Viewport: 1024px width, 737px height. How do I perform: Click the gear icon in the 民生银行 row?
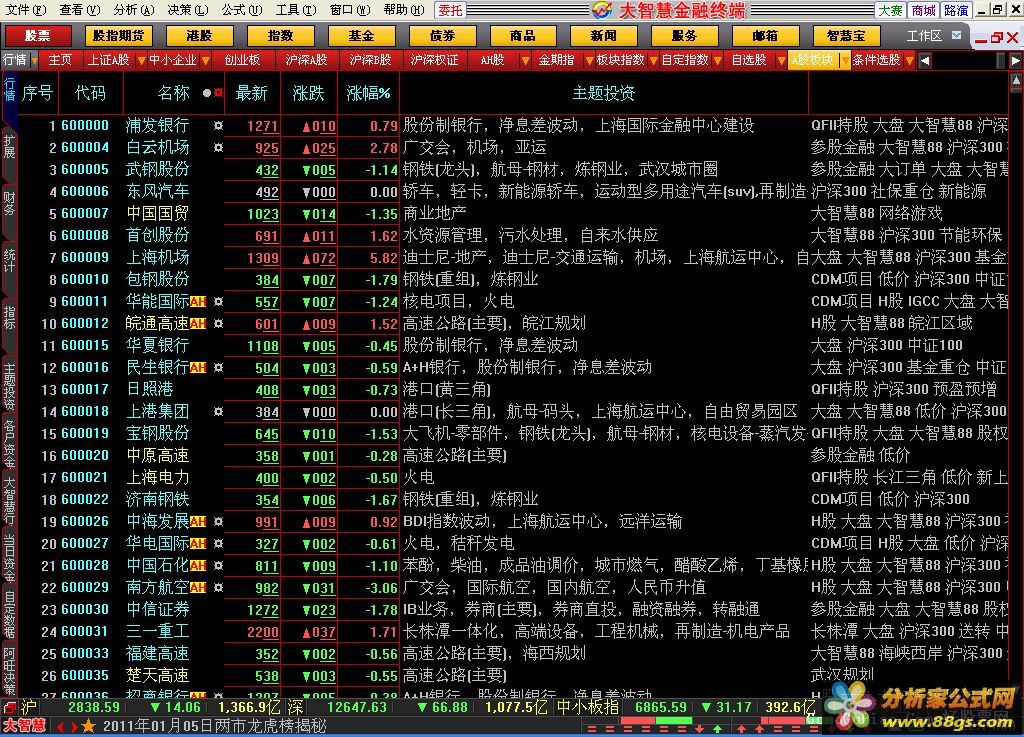pos(218,368)
